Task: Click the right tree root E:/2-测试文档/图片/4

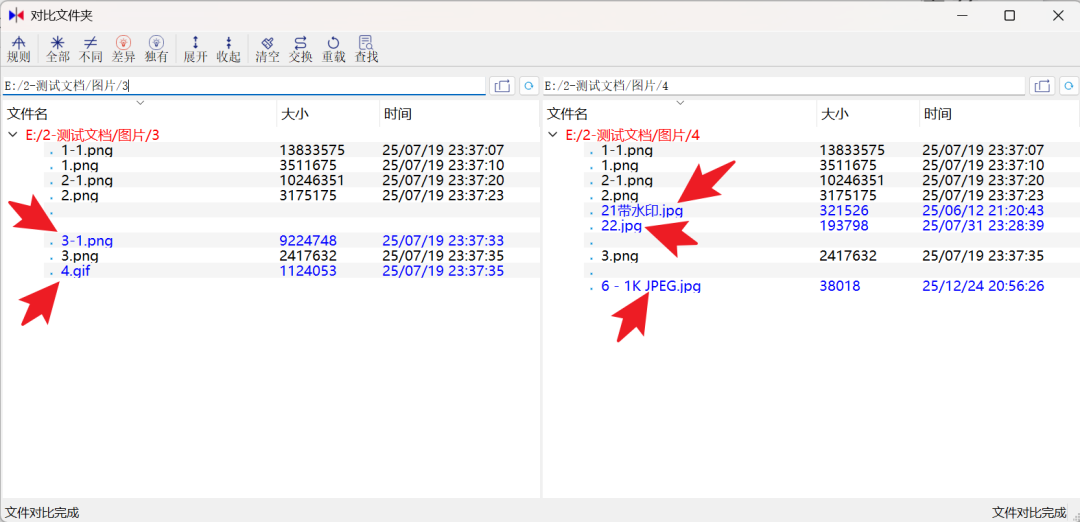Action: tap(632, 135)
